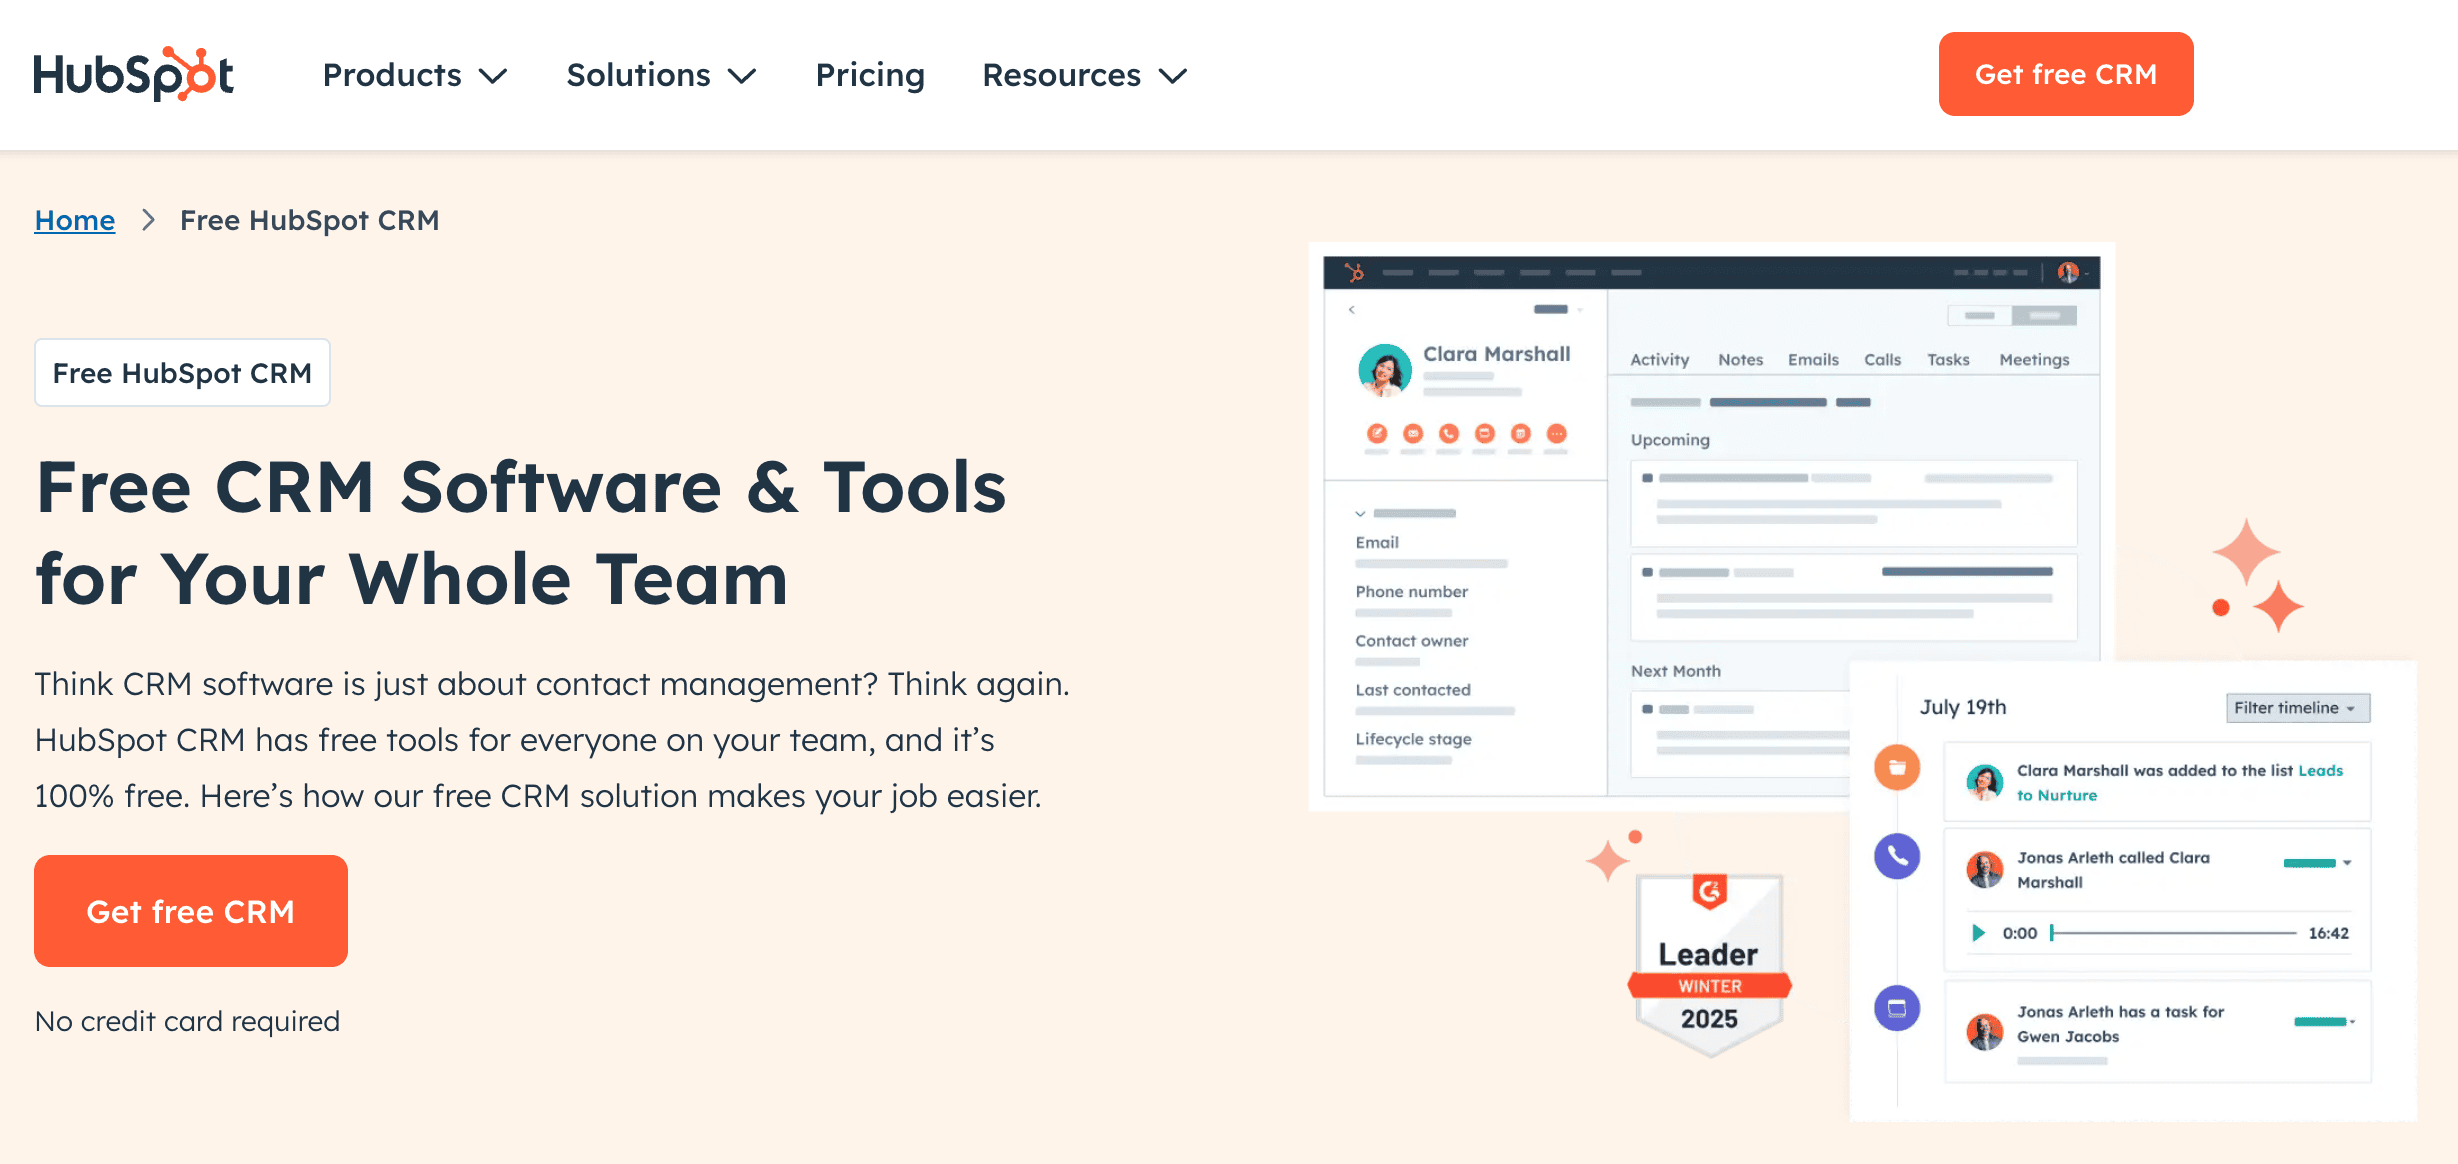This screenshot has height=1164, width=2458.
Task: Click the meeting calendar icon on contact card
Action: click(1522, 435)
